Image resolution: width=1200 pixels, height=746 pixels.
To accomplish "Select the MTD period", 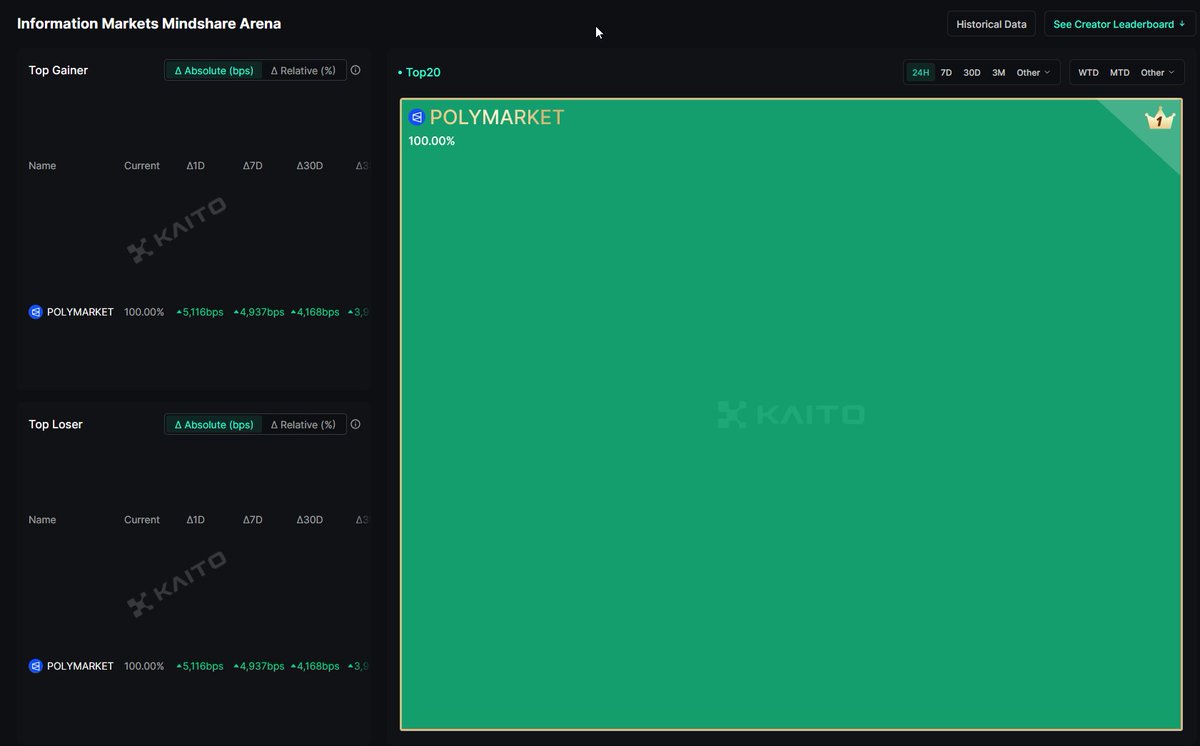I will pos(1120,72).
